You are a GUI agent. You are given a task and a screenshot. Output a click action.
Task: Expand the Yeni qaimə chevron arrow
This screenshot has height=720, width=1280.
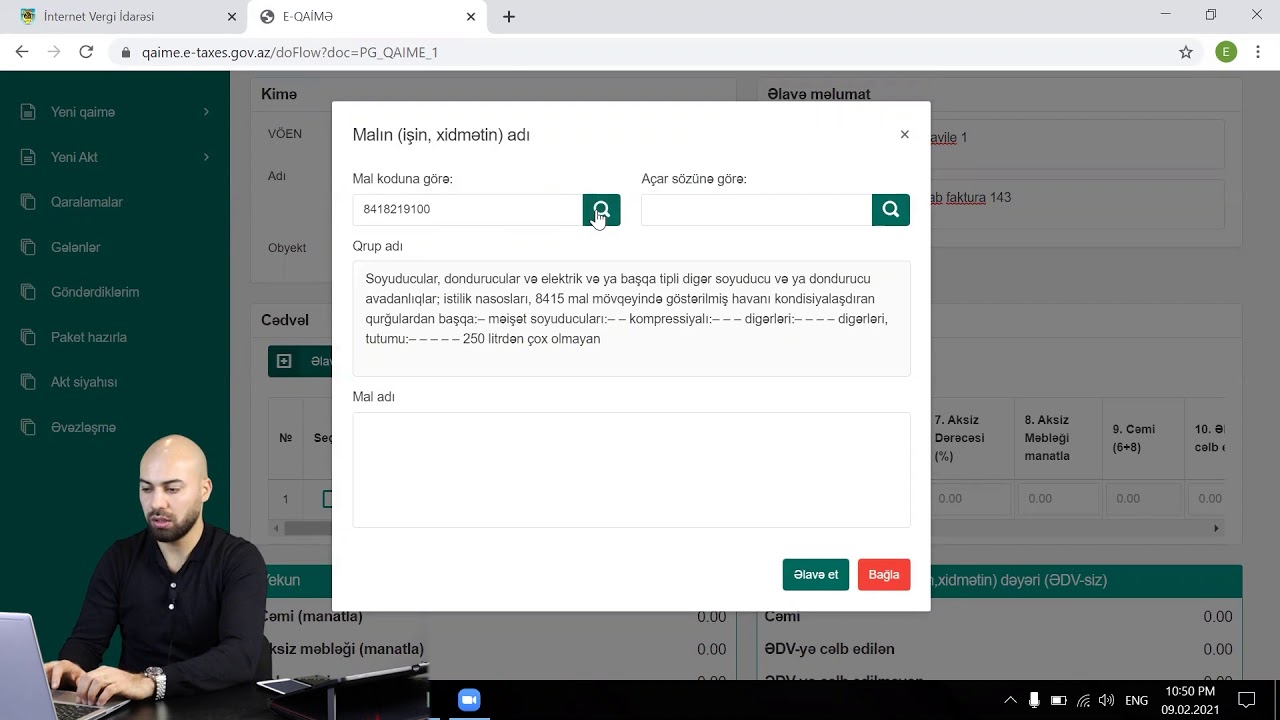[x=206, y=112]
